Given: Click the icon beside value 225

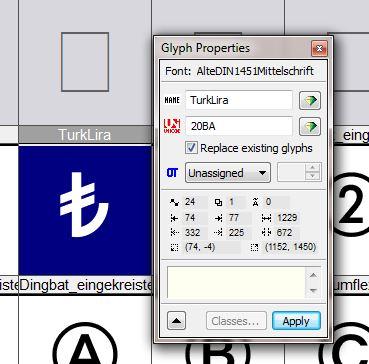Looking at the screenshot, I should tap(219, 233).
